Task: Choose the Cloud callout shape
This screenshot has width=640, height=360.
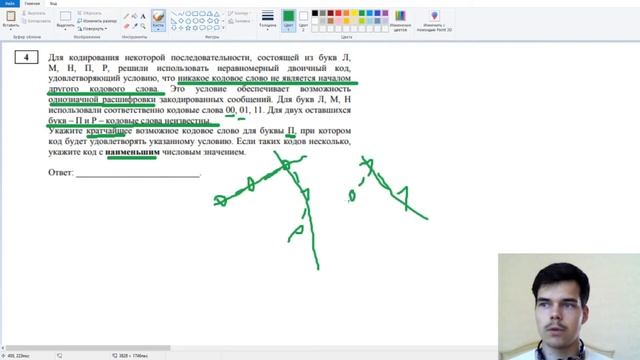Action: pos(216,28)
